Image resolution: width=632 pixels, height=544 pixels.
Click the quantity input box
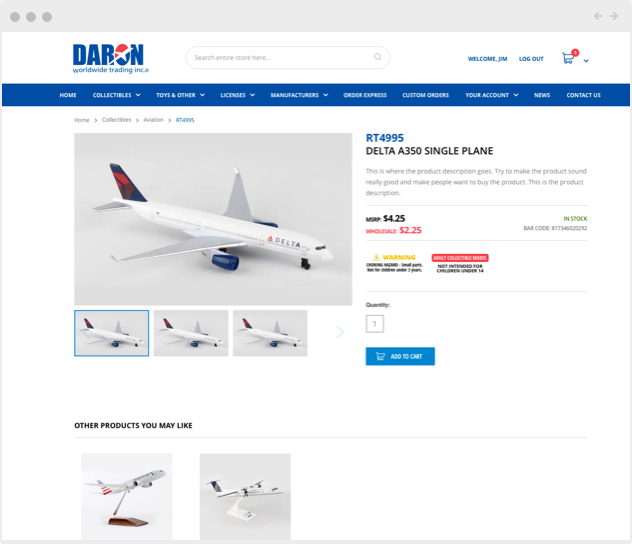[374, 324]
